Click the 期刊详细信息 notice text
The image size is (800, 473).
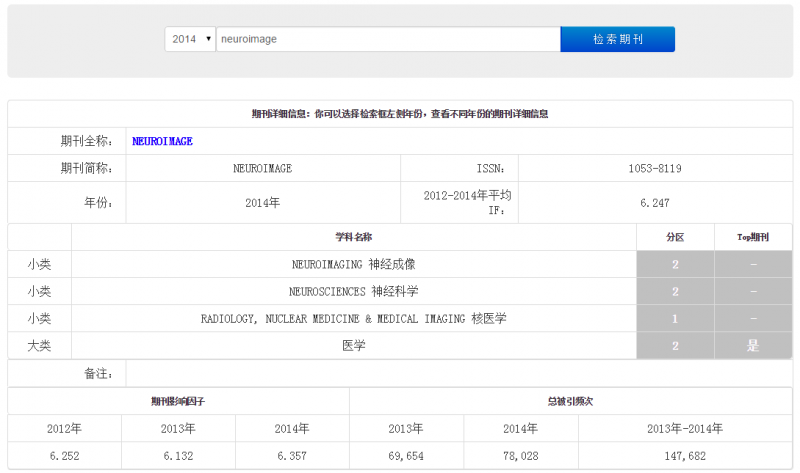pos(400,114)
